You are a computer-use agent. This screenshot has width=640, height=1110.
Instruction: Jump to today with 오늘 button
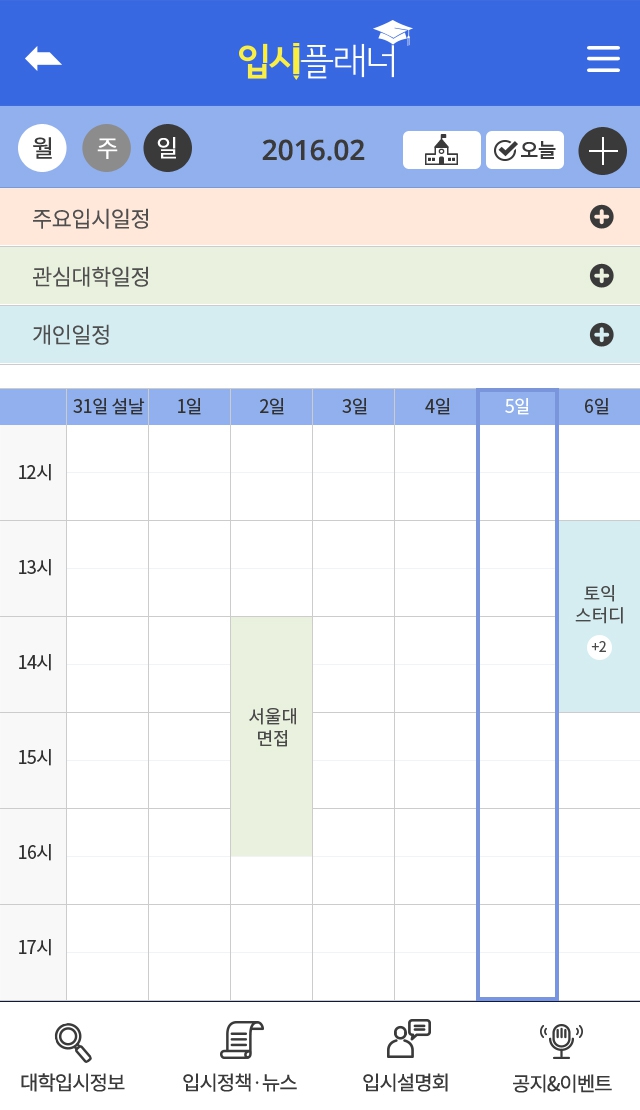pyautogui.click(x=525, y=150)
